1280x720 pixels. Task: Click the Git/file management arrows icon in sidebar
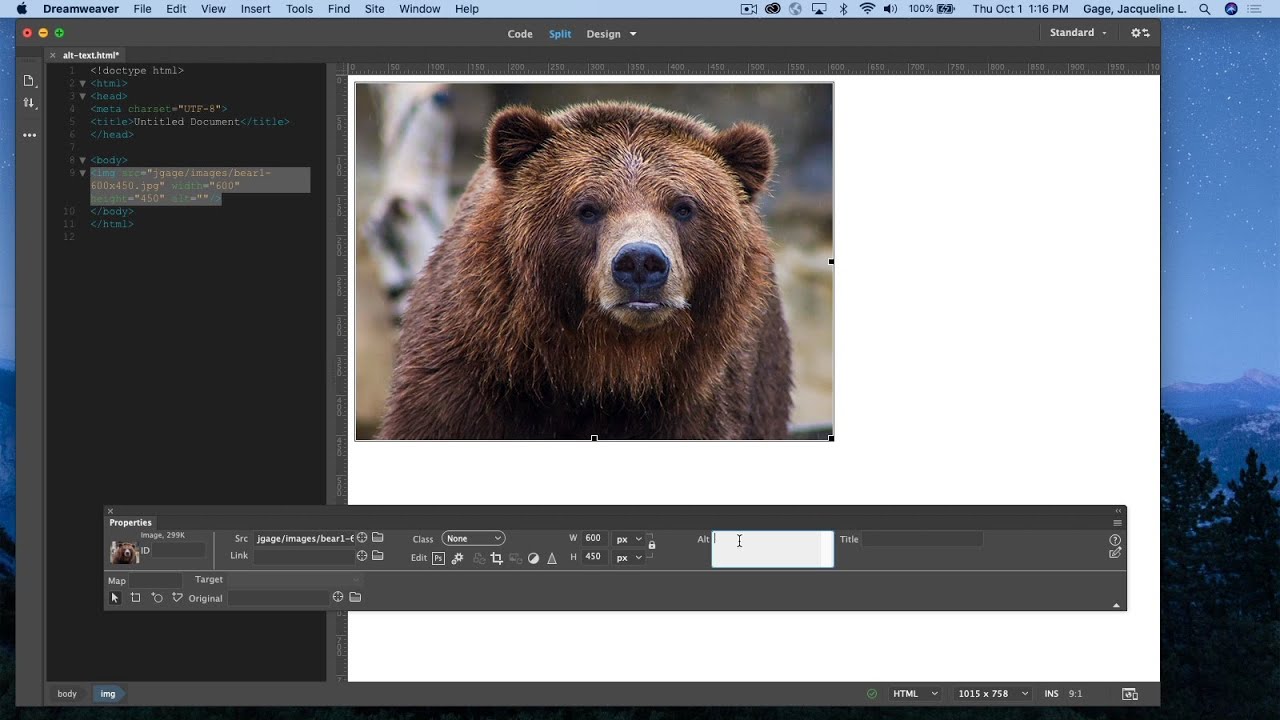[29, 103]
